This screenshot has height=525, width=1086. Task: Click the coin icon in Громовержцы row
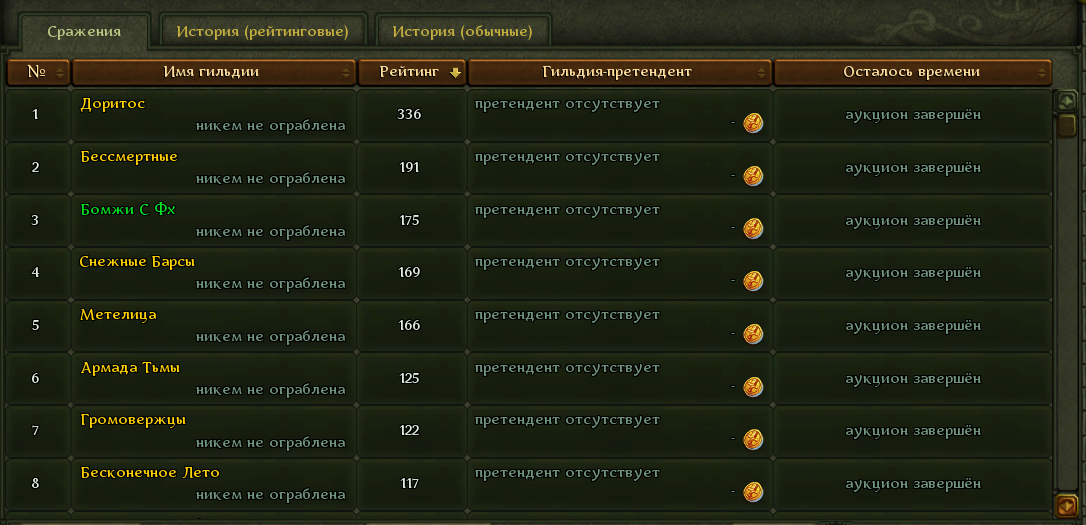[x=753, y=439]
